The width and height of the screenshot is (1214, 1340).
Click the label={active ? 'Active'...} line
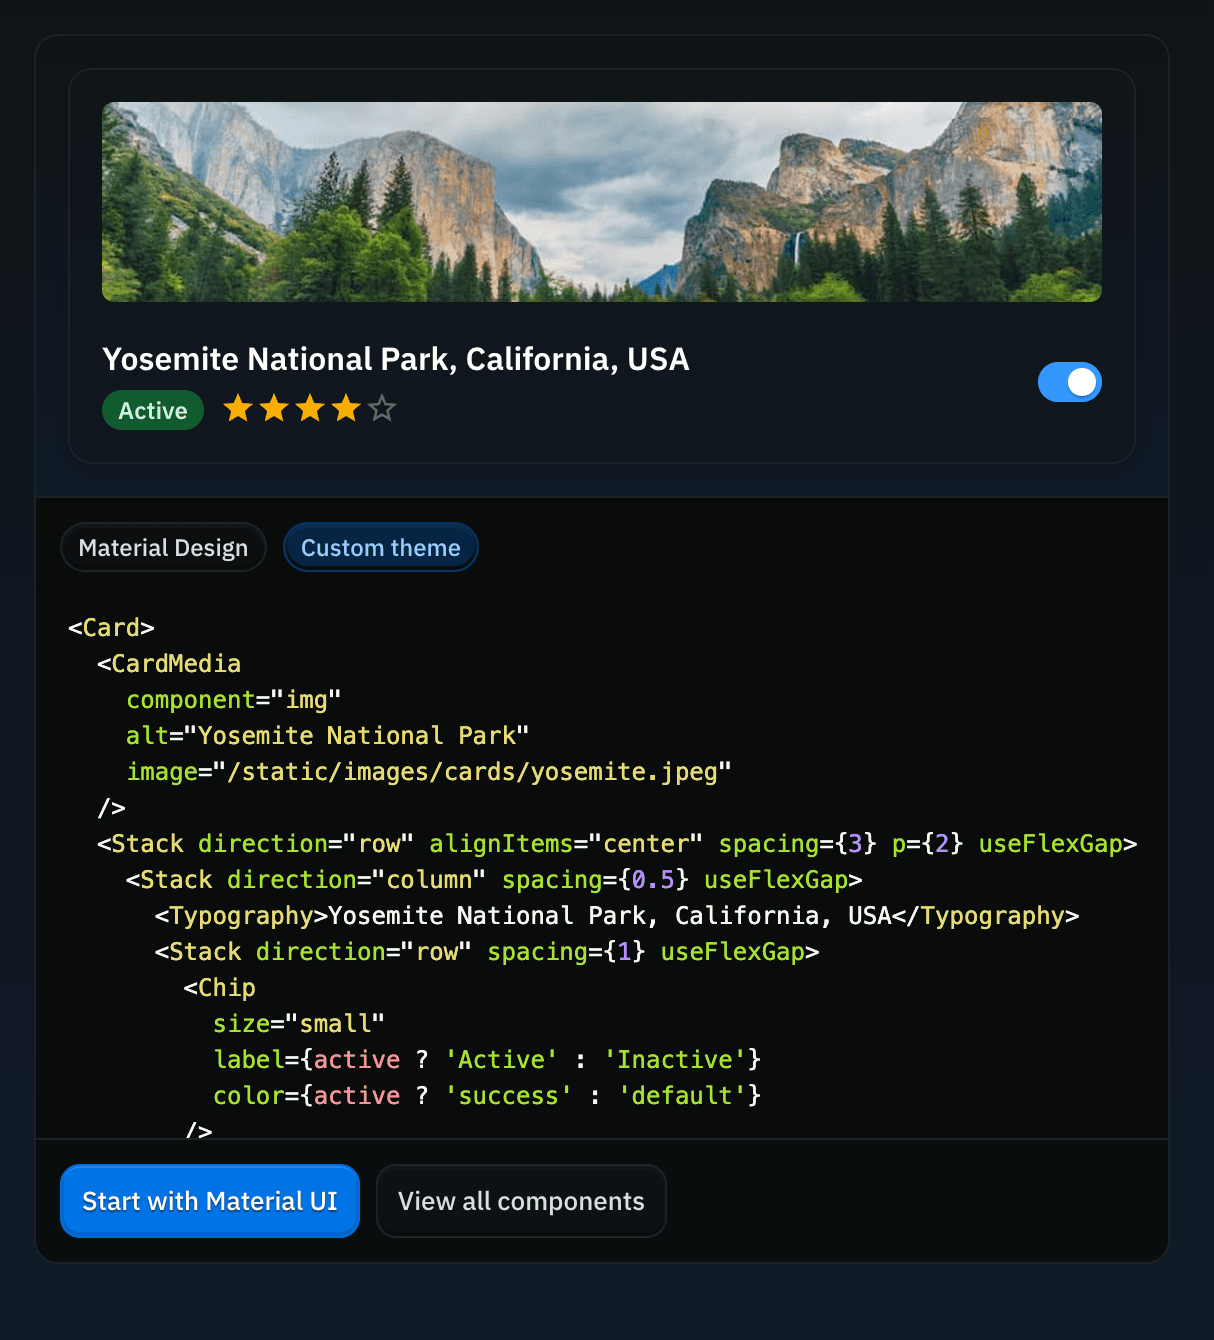tap(487, 1060)
